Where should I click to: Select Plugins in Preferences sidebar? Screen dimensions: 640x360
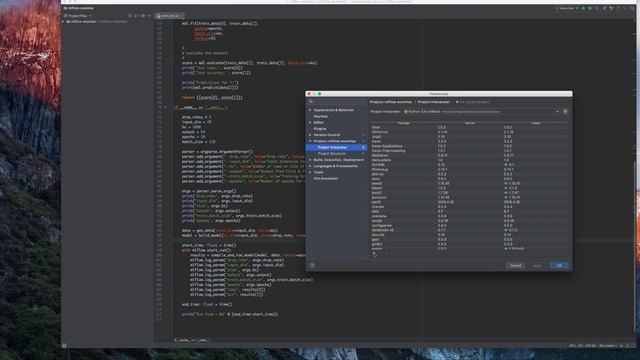320,129
